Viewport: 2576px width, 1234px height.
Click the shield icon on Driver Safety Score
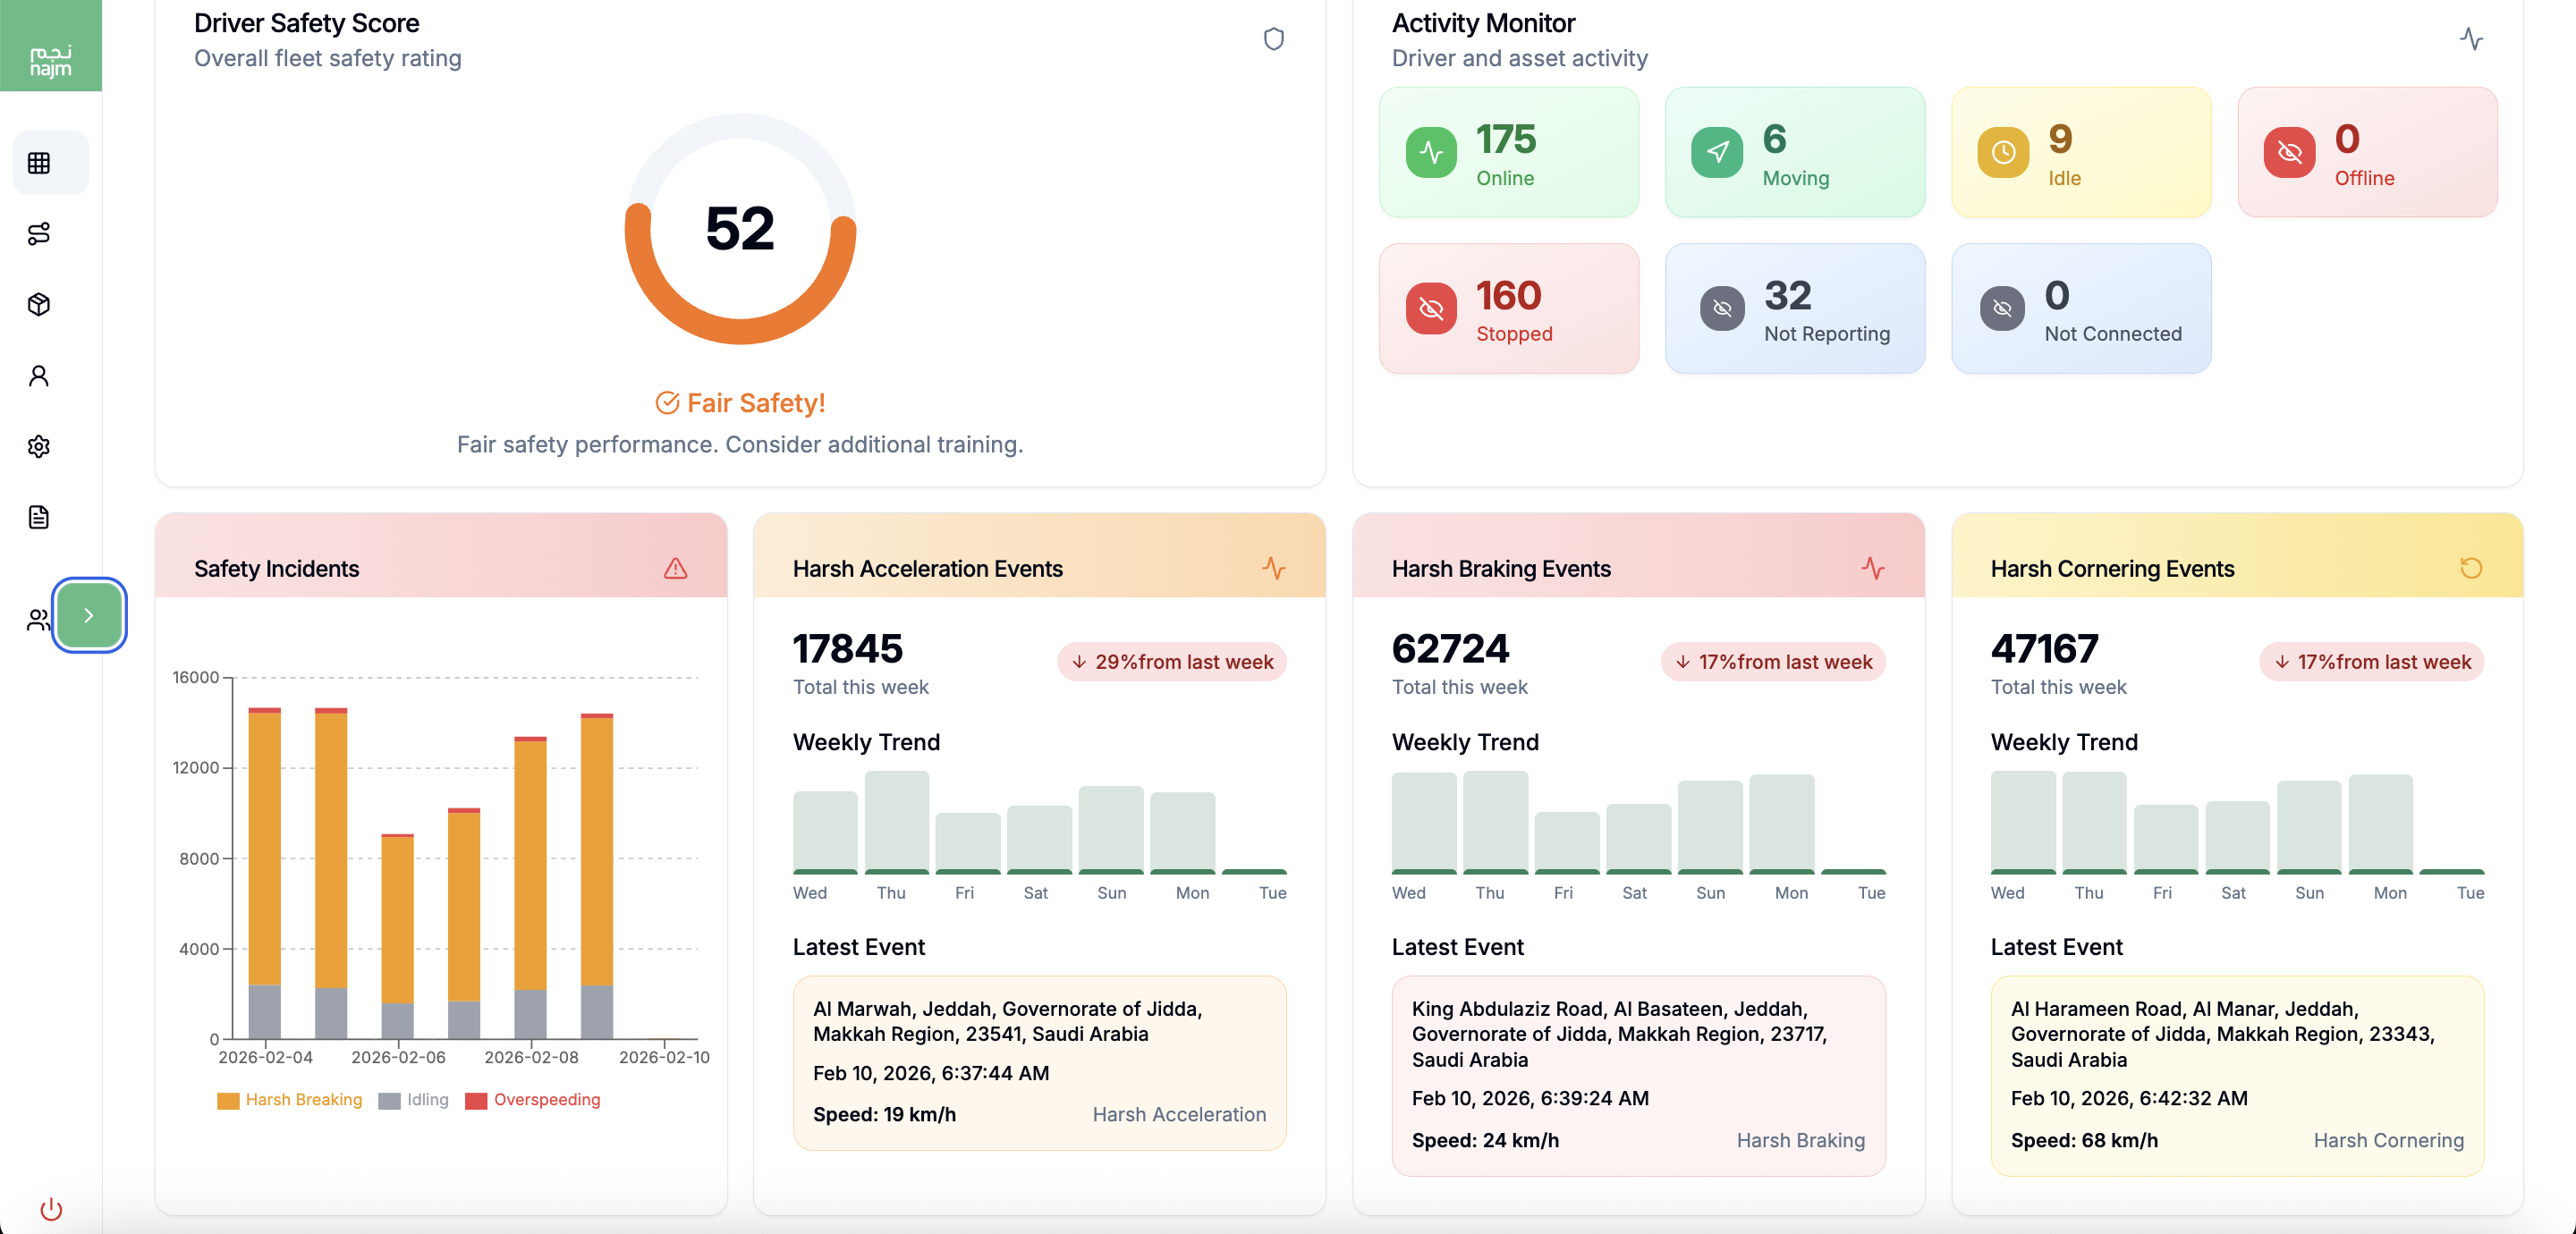(x=1274, y=39)
